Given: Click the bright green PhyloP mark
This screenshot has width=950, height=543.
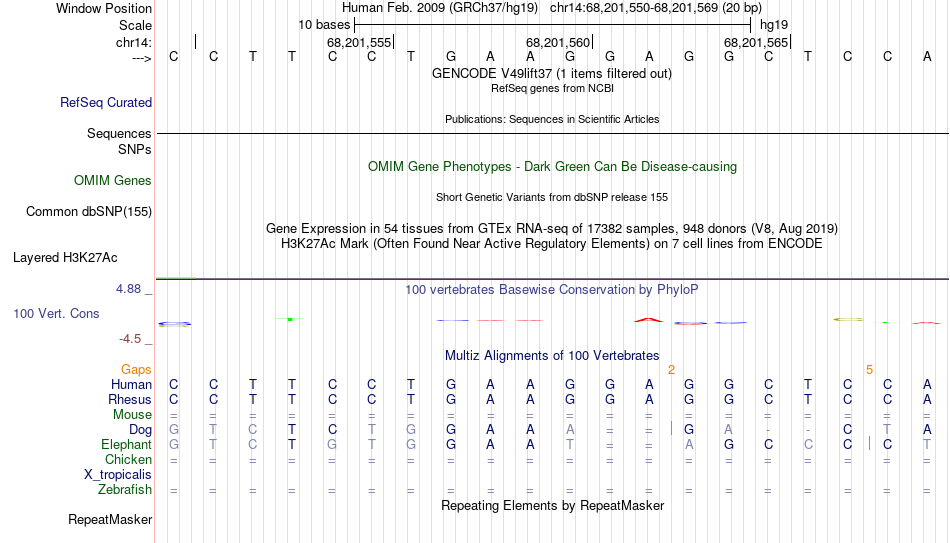Looking at the screenshot, I should click(290, 319).
